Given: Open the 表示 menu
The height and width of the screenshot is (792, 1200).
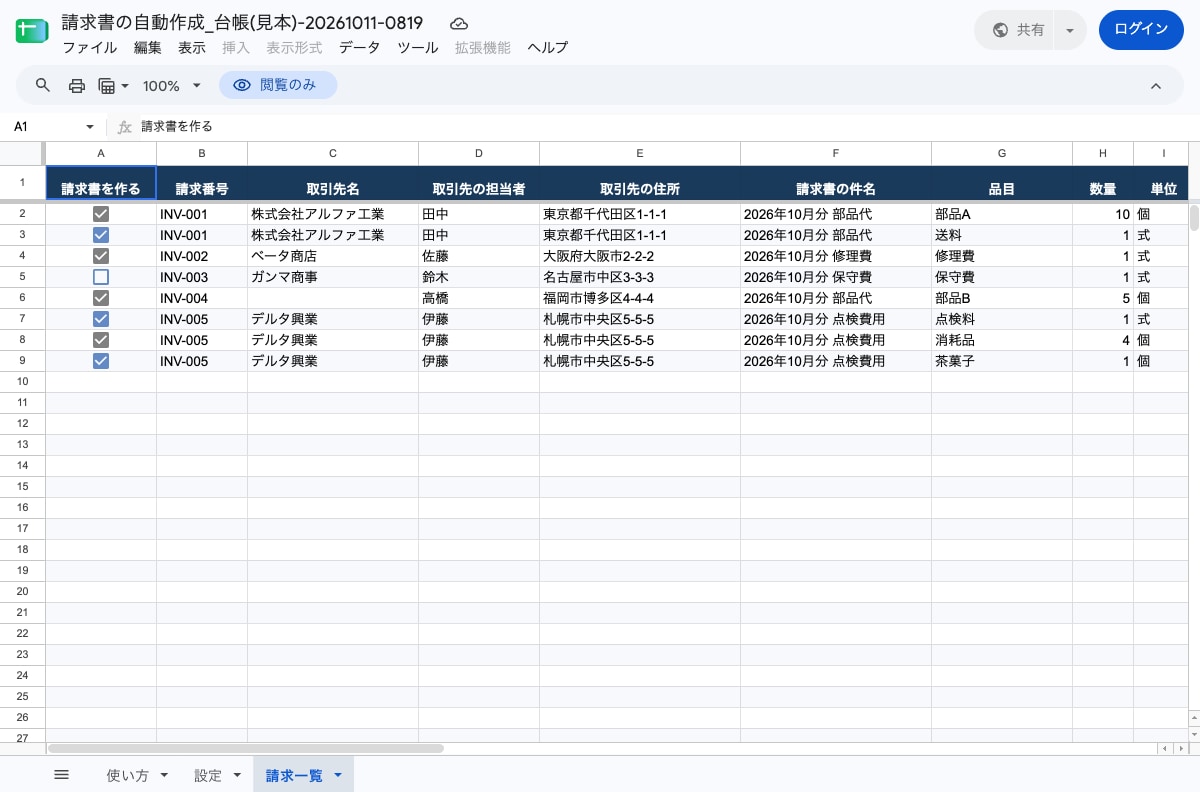Looking at the screenshot, I should click(x=192, y=47).
